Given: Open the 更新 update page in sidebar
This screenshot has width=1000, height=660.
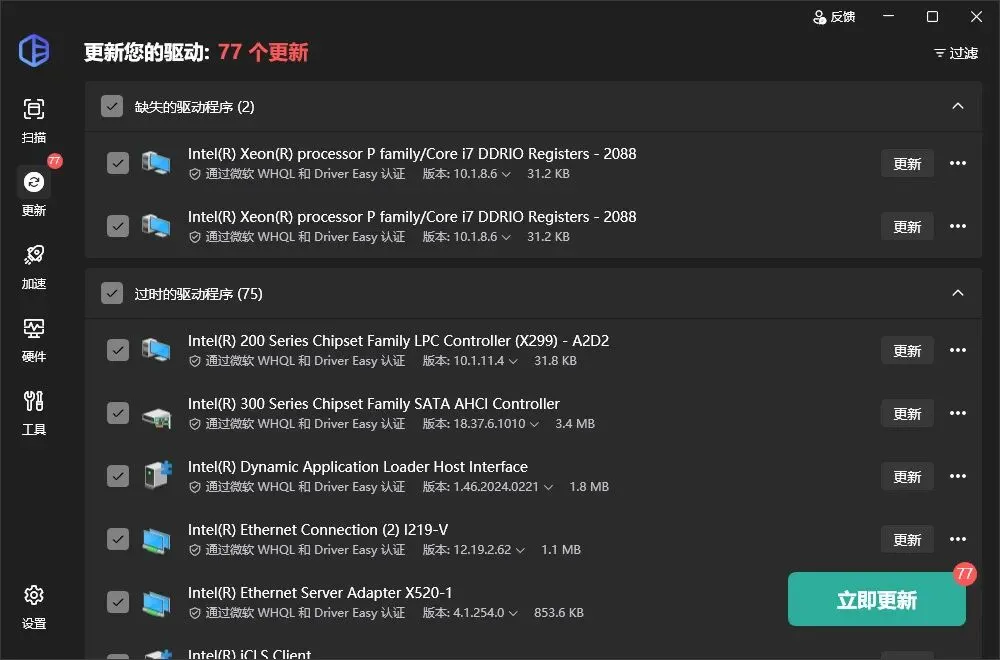Looking at the screenshot, I should (34, 193).
